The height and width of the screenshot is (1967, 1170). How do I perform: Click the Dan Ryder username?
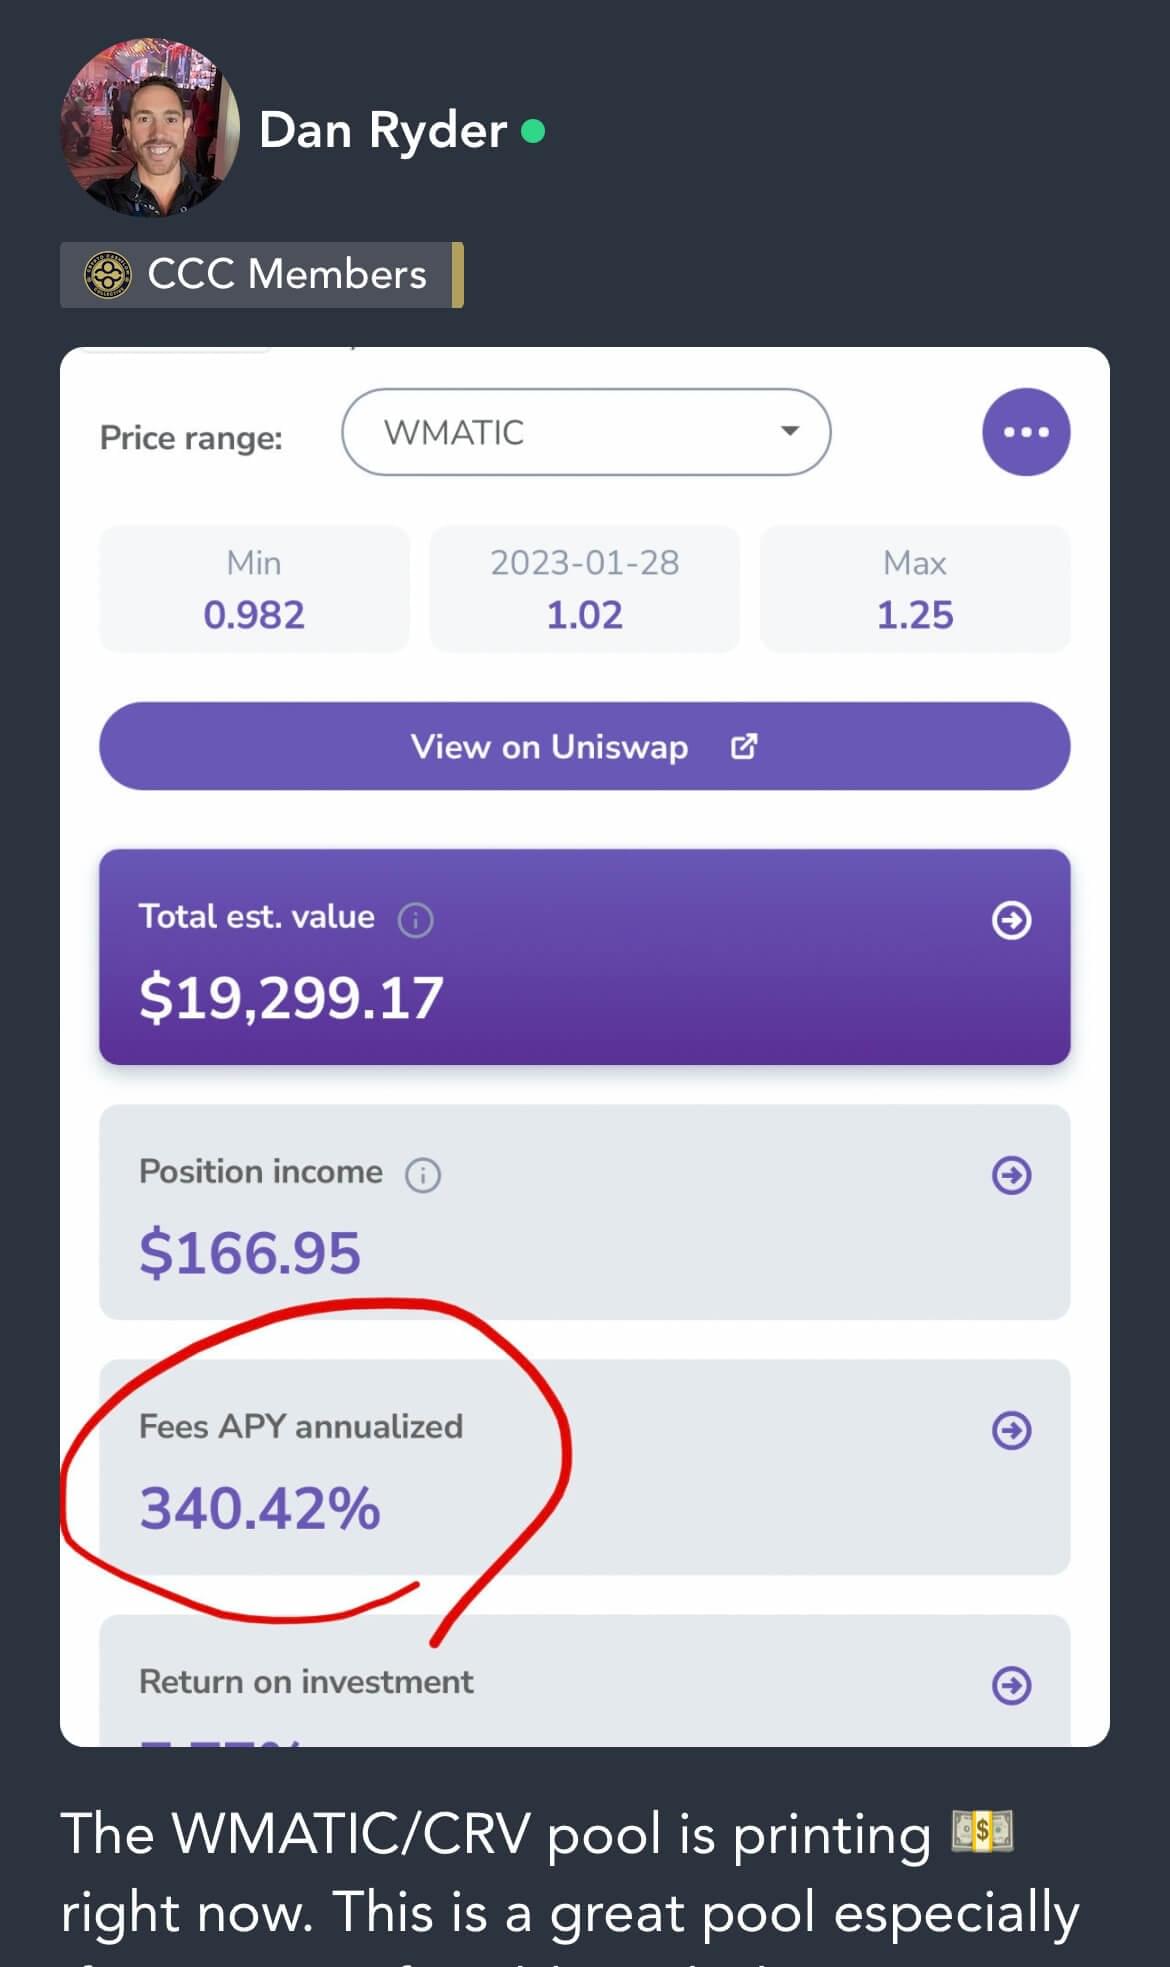[383, 130]
